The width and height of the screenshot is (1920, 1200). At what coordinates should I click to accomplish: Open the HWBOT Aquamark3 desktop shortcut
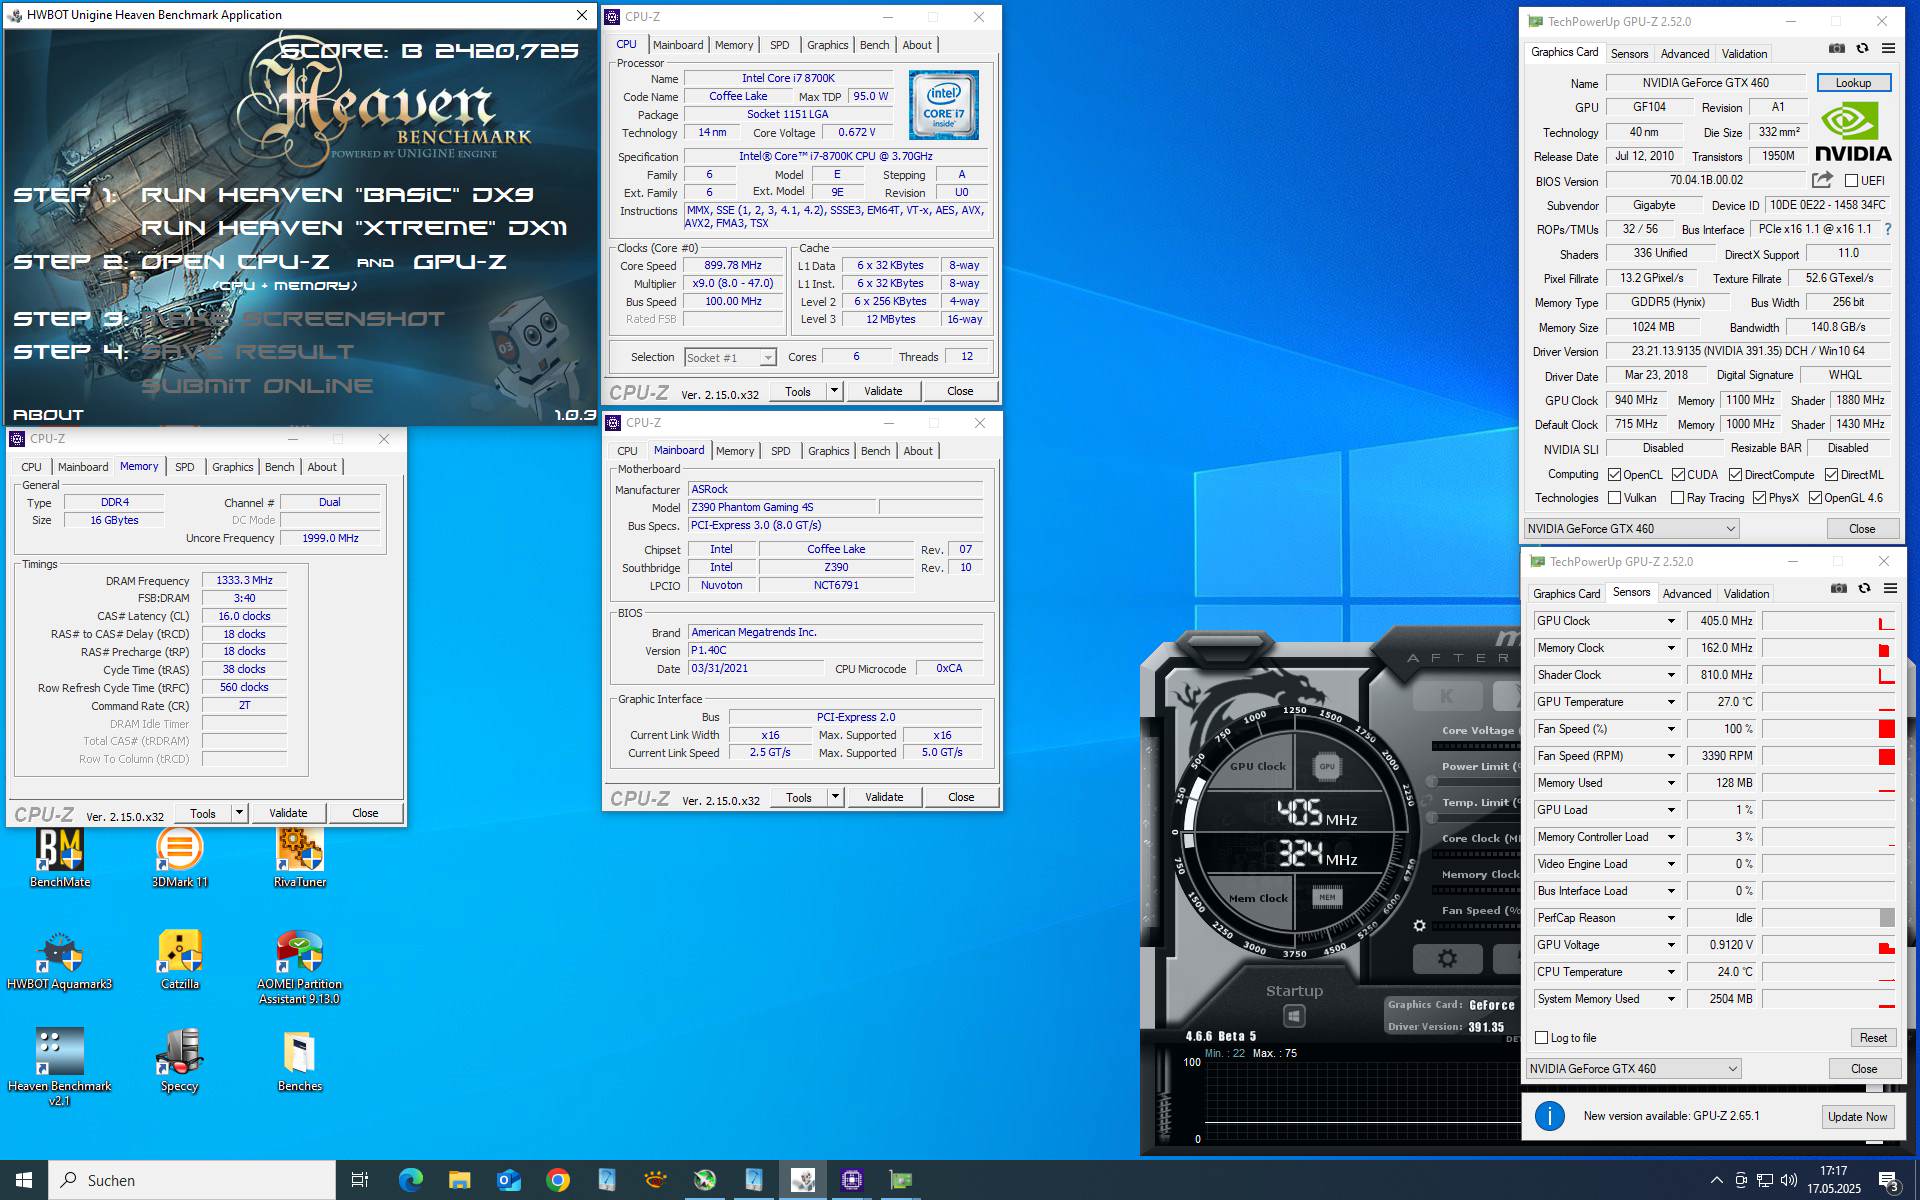click(60, 960)
